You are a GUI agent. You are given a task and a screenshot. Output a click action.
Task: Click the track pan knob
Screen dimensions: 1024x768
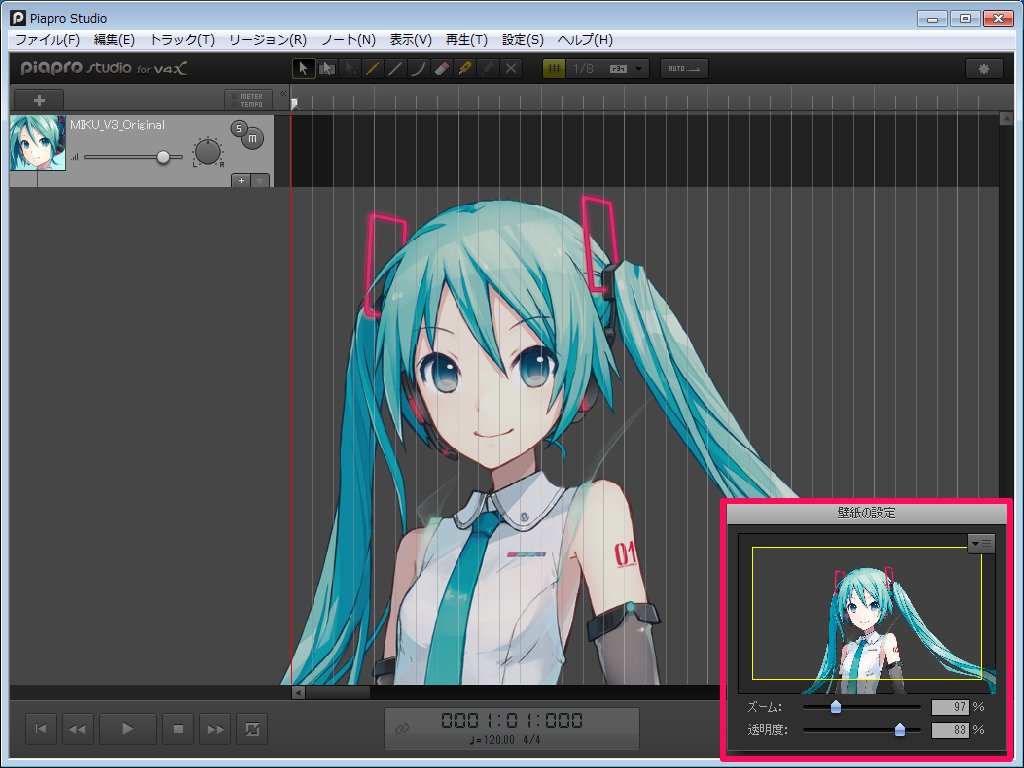(x=208, y=152)
